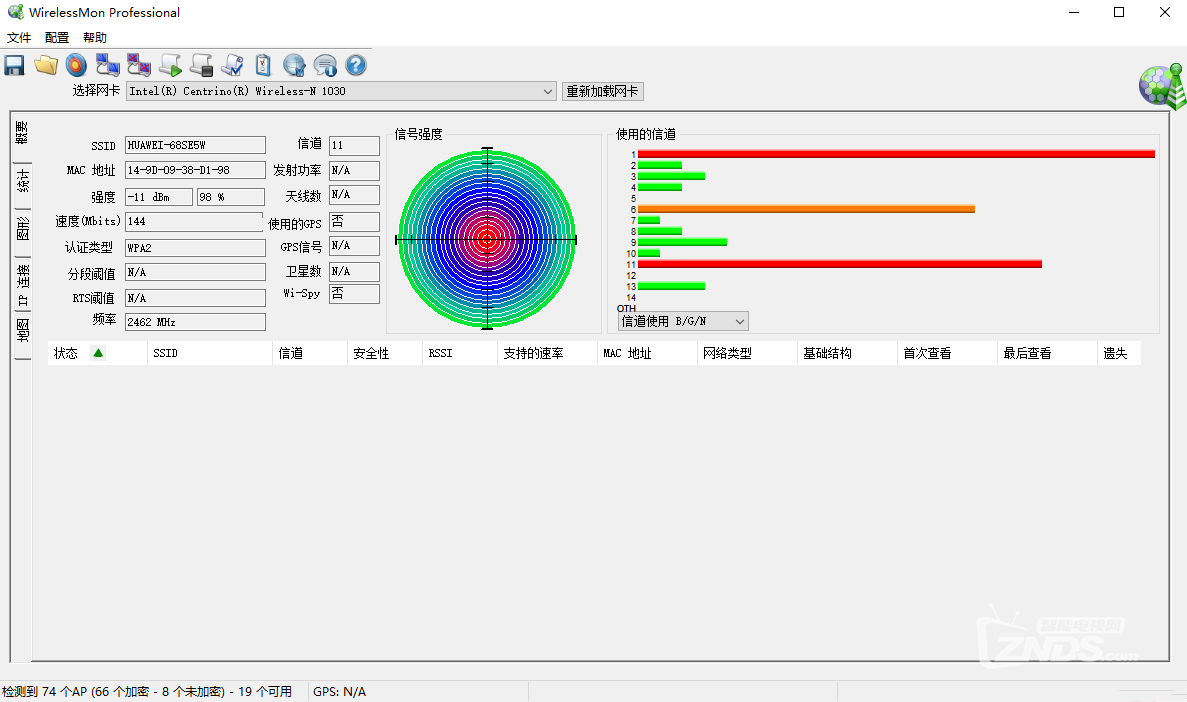The height and width of the screenshot is (702, 1187).
Task: Sort by the RSSI column header
Action: 460,353
